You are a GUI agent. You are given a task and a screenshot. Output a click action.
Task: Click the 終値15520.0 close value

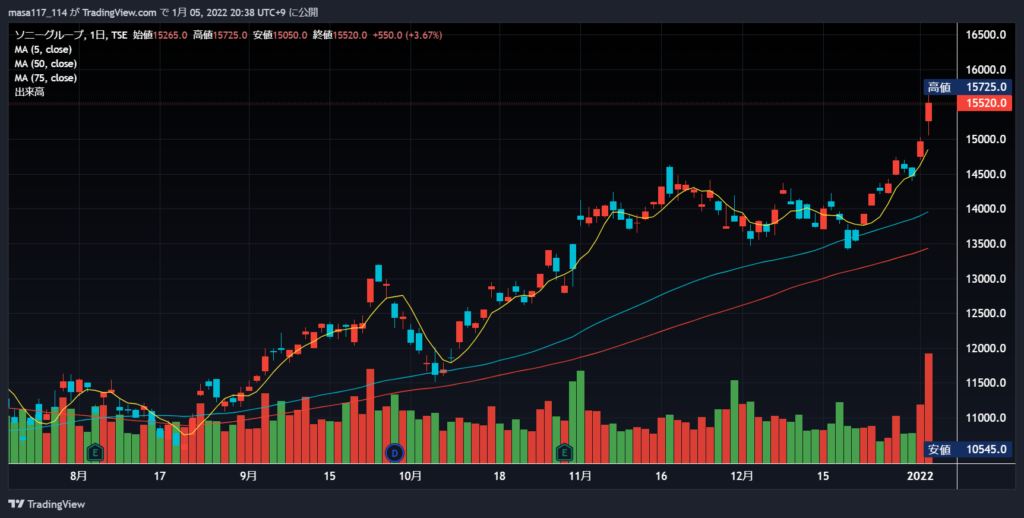(x=340, y=35)
